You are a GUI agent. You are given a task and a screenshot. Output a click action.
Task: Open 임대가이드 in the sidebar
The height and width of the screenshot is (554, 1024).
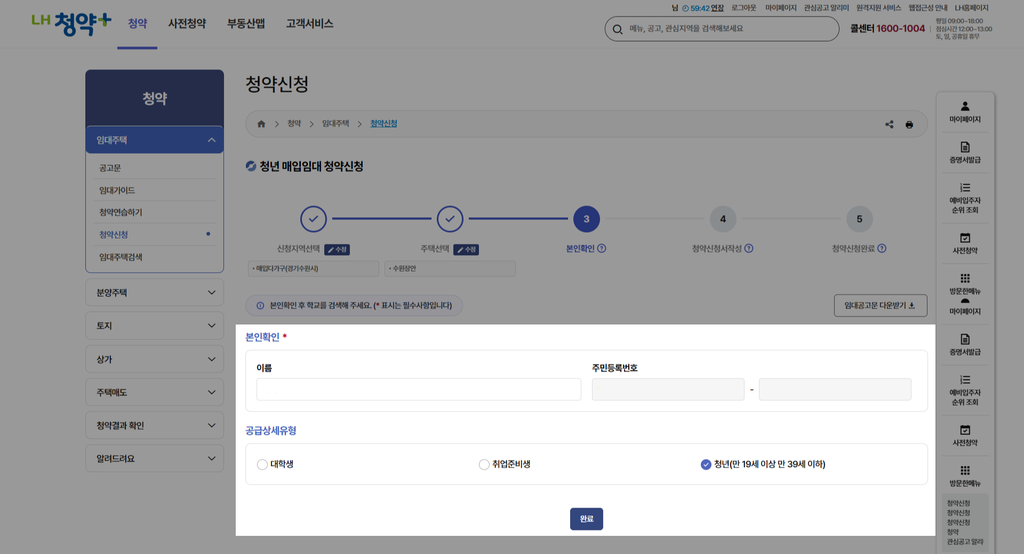click(x=117, y=190)
